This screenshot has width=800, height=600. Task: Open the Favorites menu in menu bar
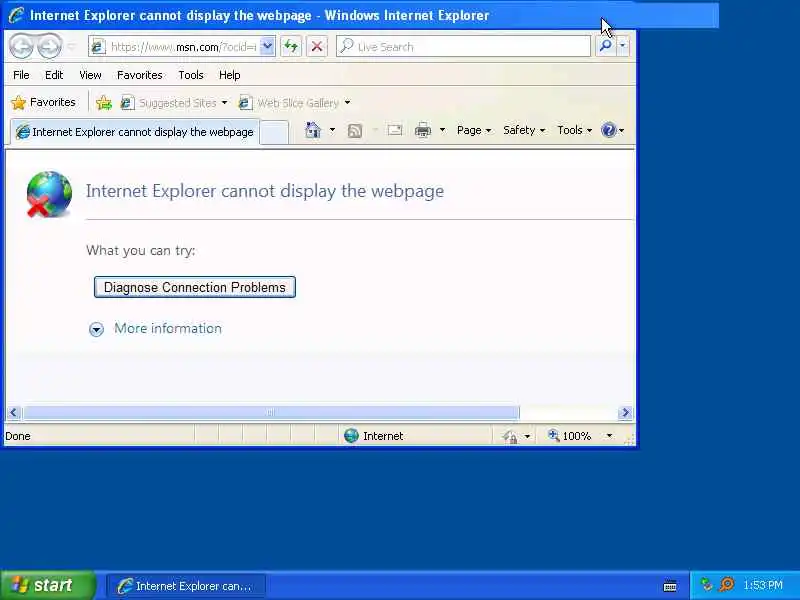click(x=140, y=75)
